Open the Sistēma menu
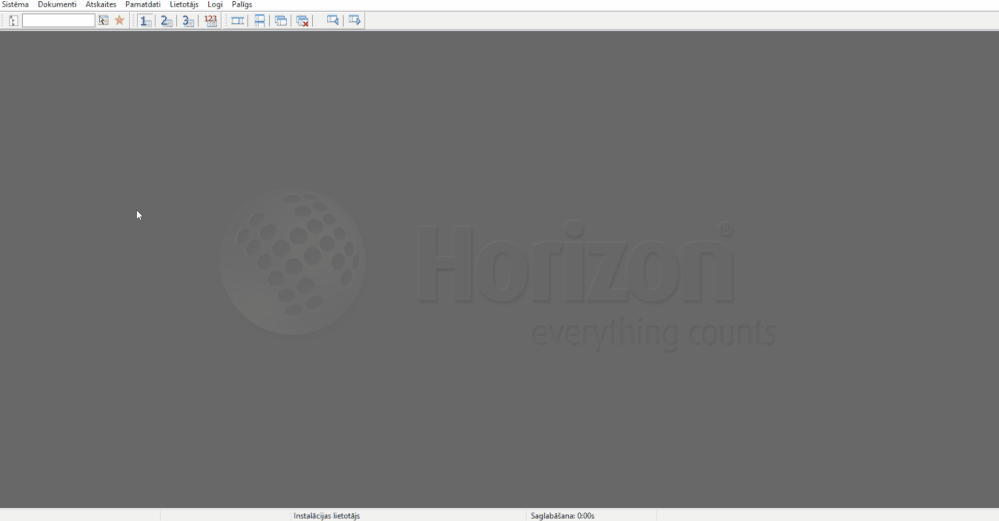 coord(15,4)
